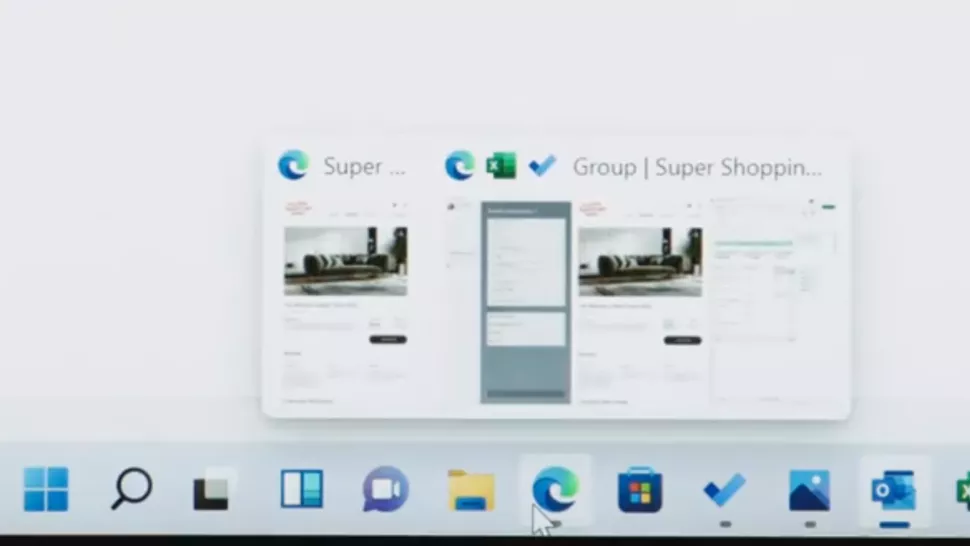Open taskbar Search magnifier
Screen dimensions: 970x546
click(x=131, y=488)
